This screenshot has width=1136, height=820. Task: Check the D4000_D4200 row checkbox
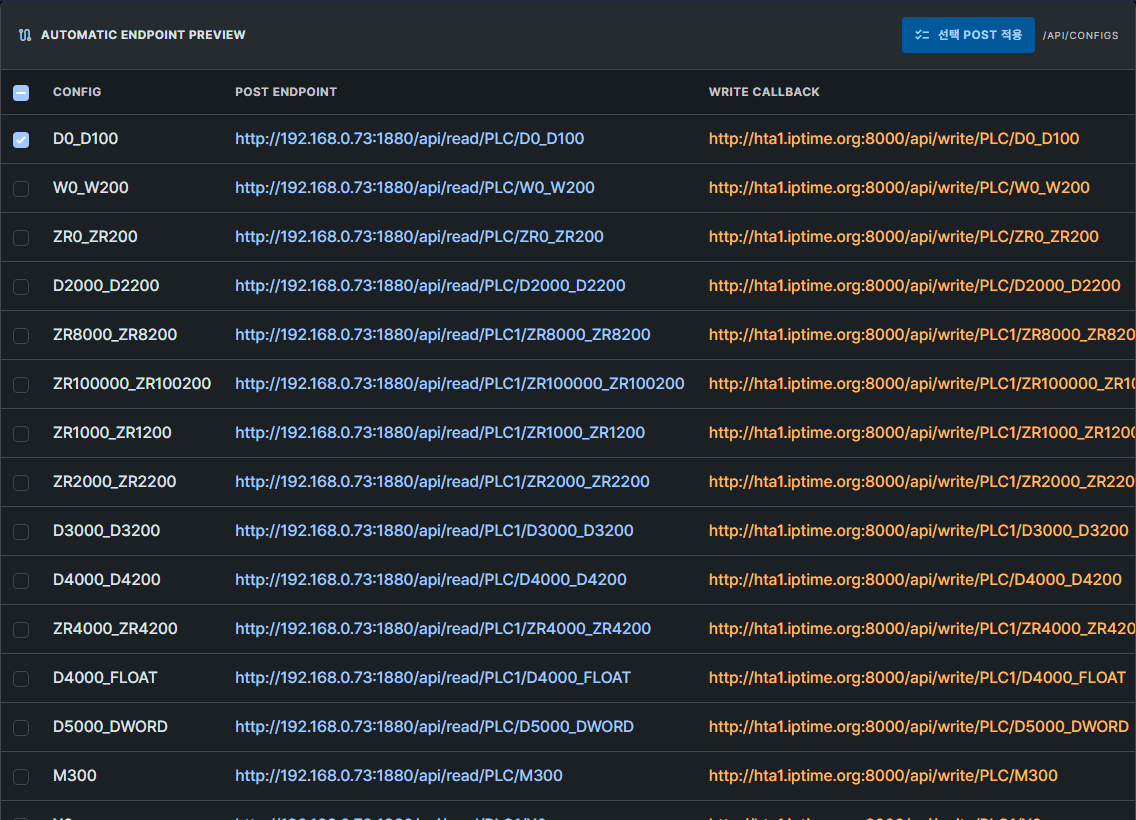(x=21, y=580)
